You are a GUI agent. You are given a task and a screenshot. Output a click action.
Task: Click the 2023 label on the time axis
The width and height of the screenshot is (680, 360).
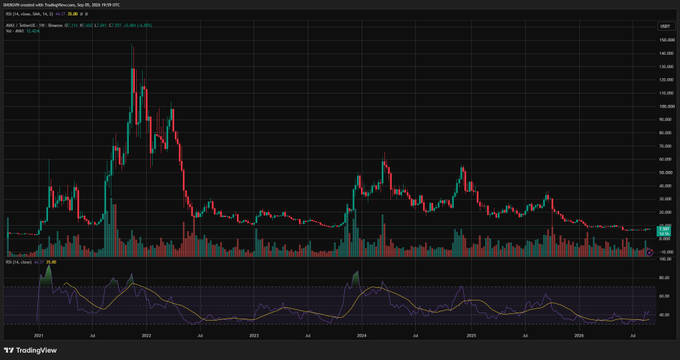[254, 336]
